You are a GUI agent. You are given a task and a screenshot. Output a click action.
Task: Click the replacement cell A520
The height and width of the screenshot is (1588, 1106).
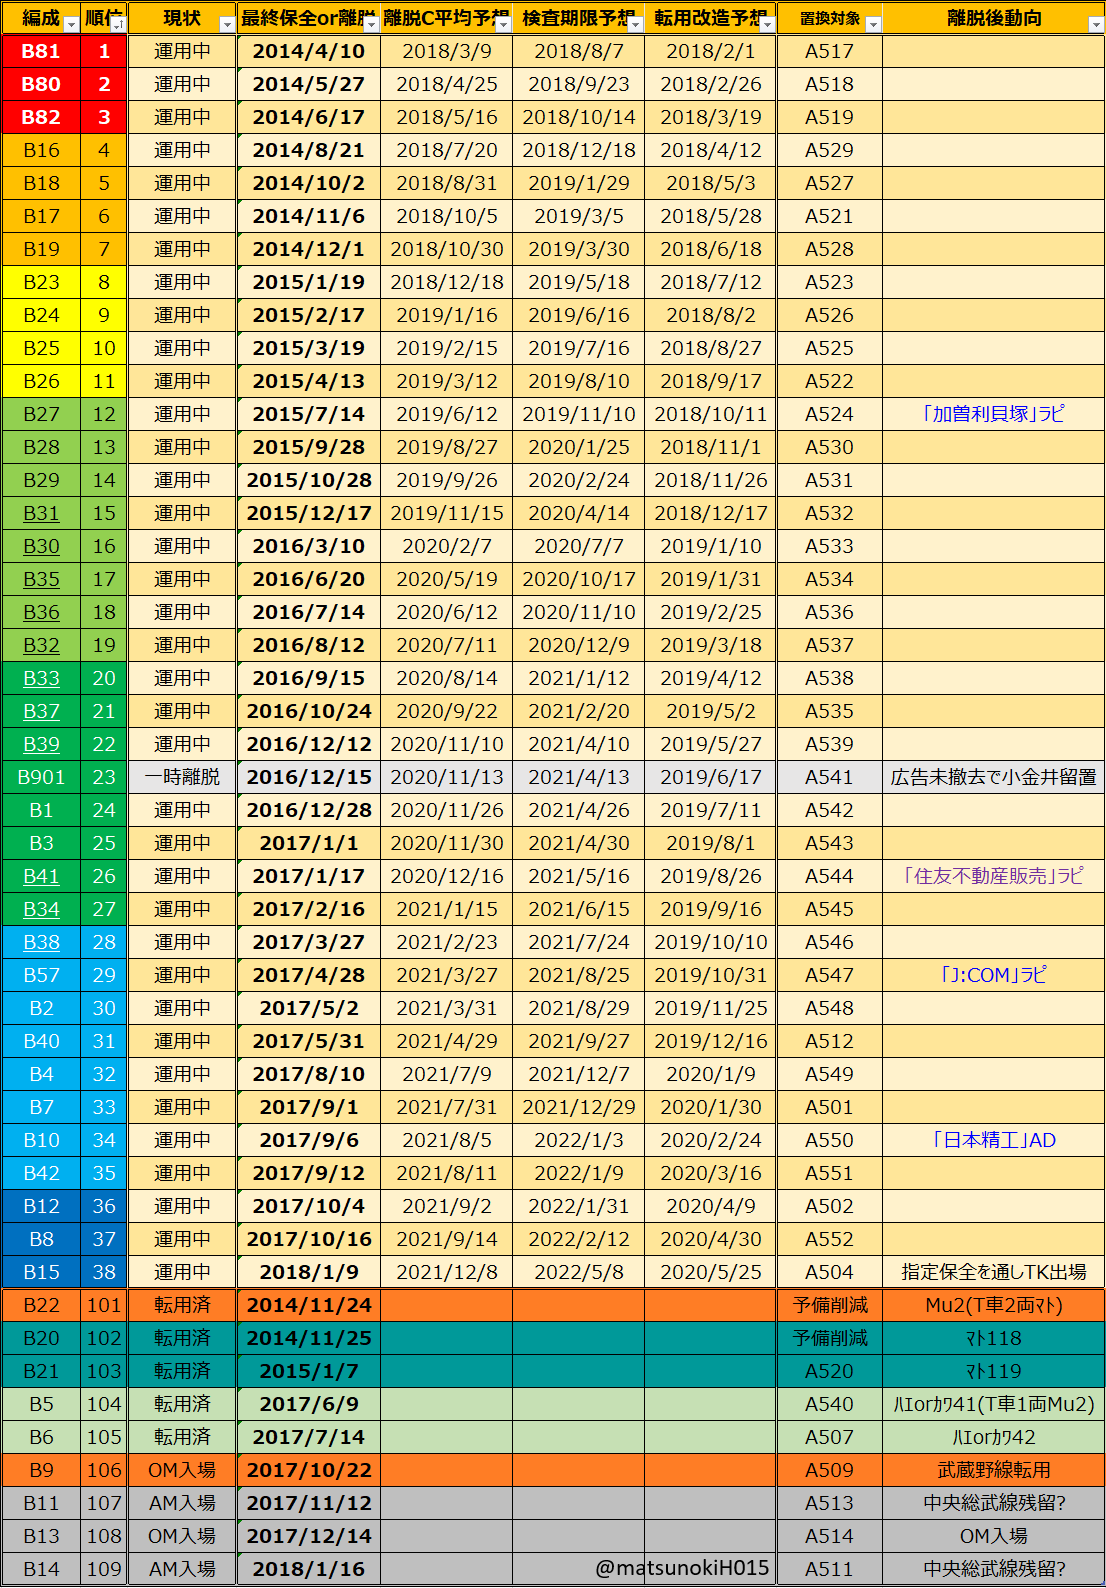tap(830, 1371)
